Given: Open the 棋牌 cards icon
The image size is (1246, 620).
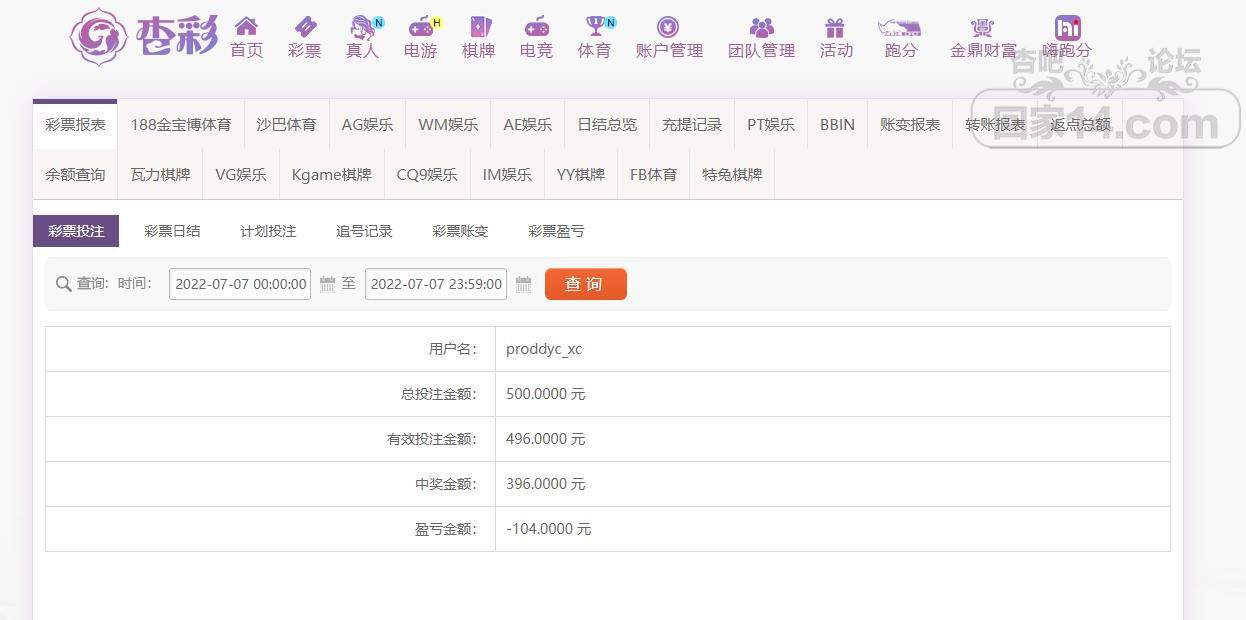Looking at the screenshot, I should 479,27.
